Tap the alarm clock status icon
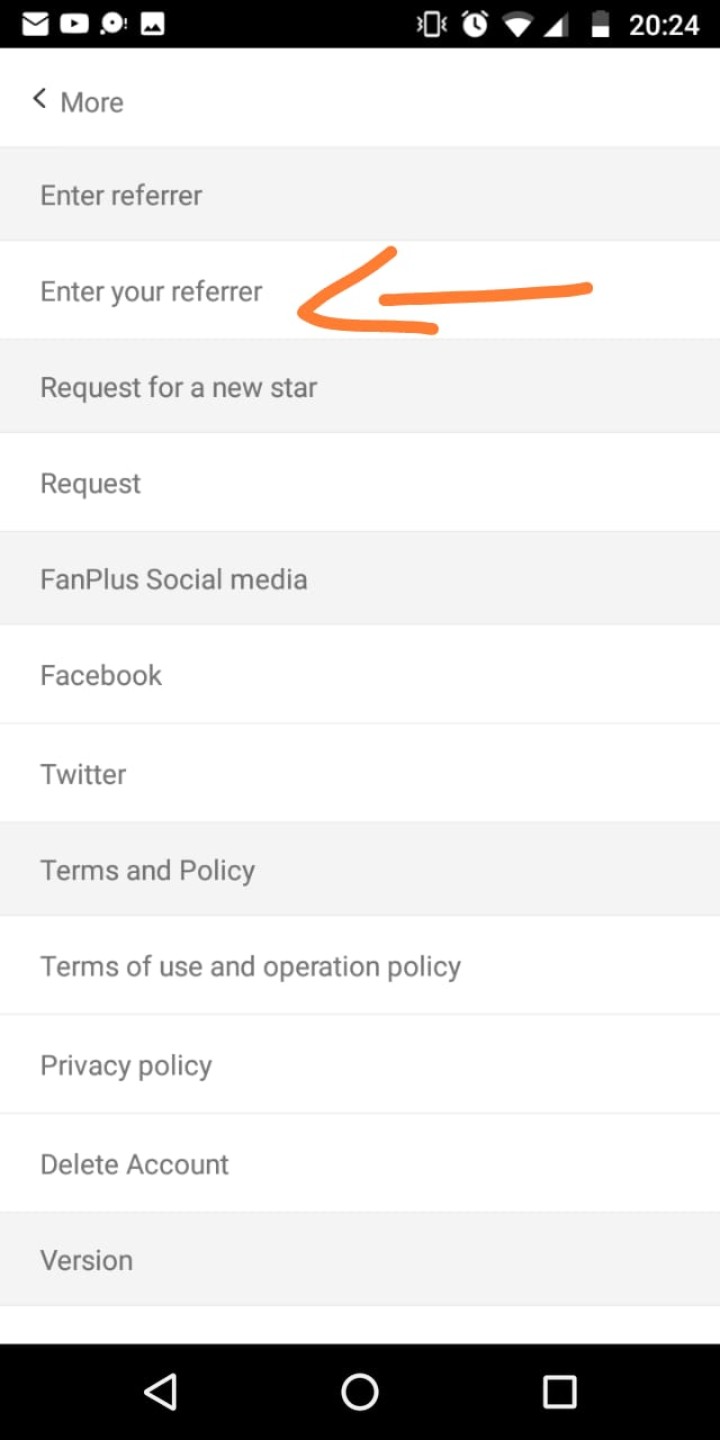 [x=475, y=24]
